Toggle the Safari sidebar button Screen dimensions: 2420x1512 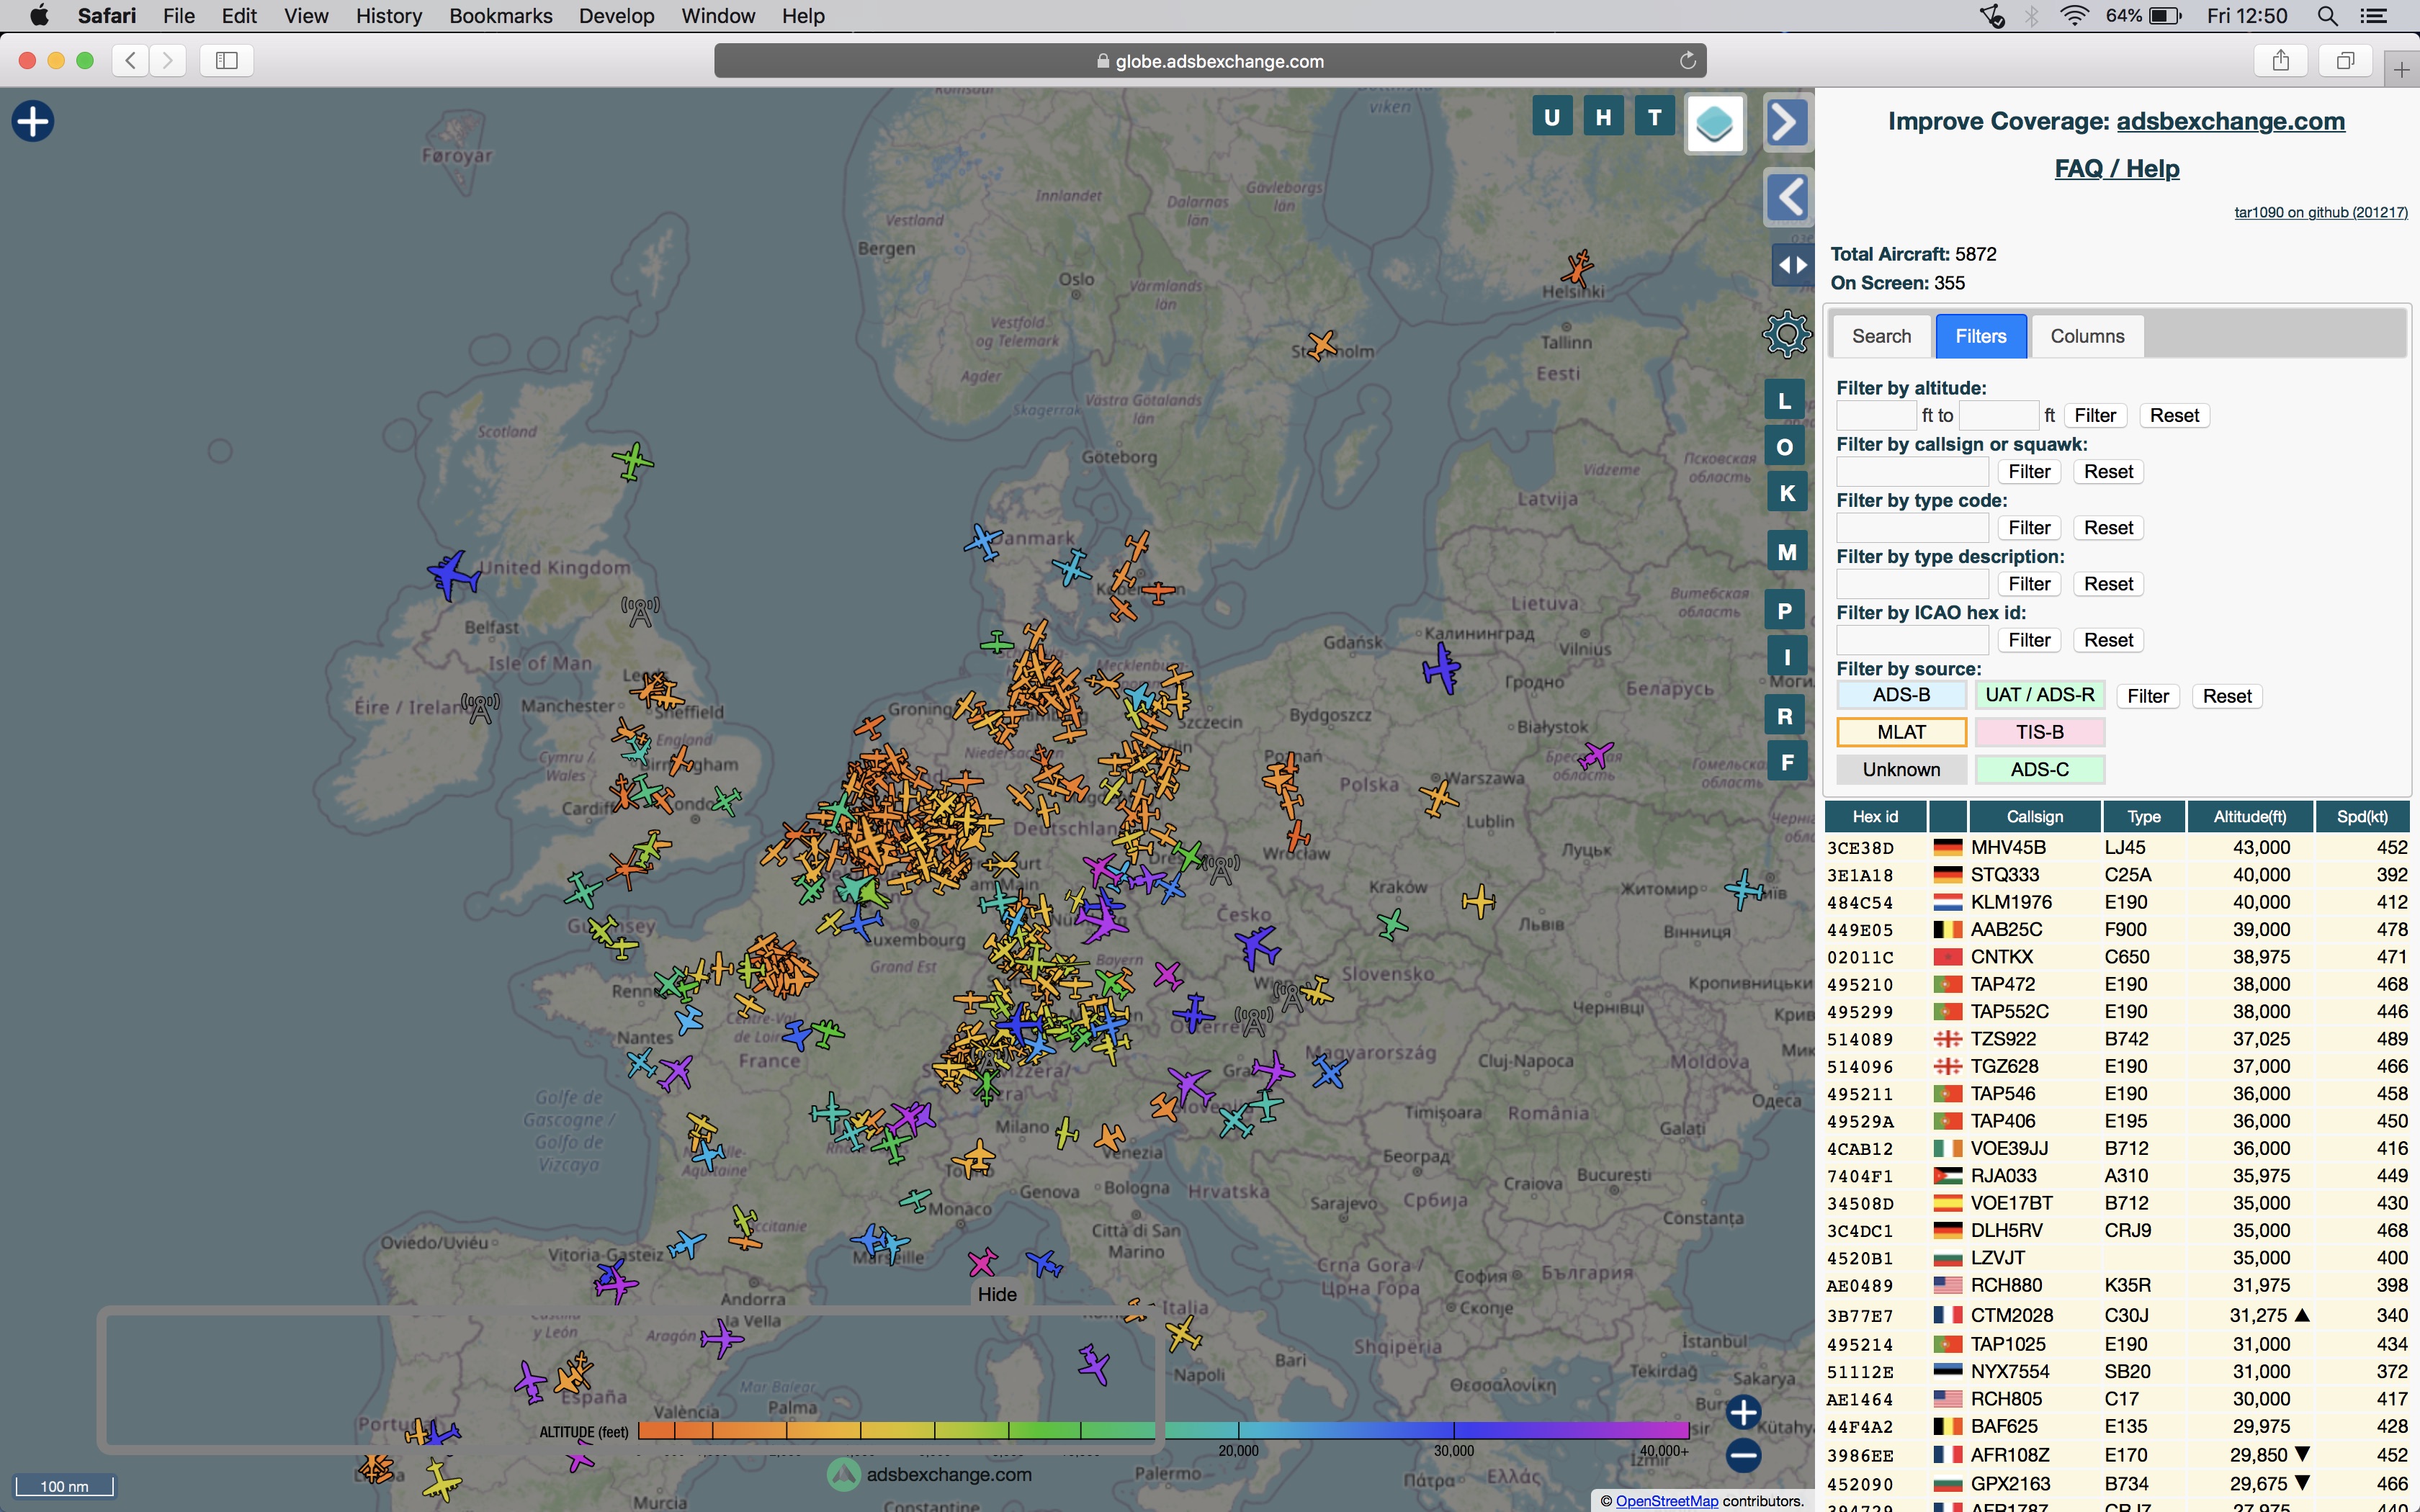[x=227, y=60]
